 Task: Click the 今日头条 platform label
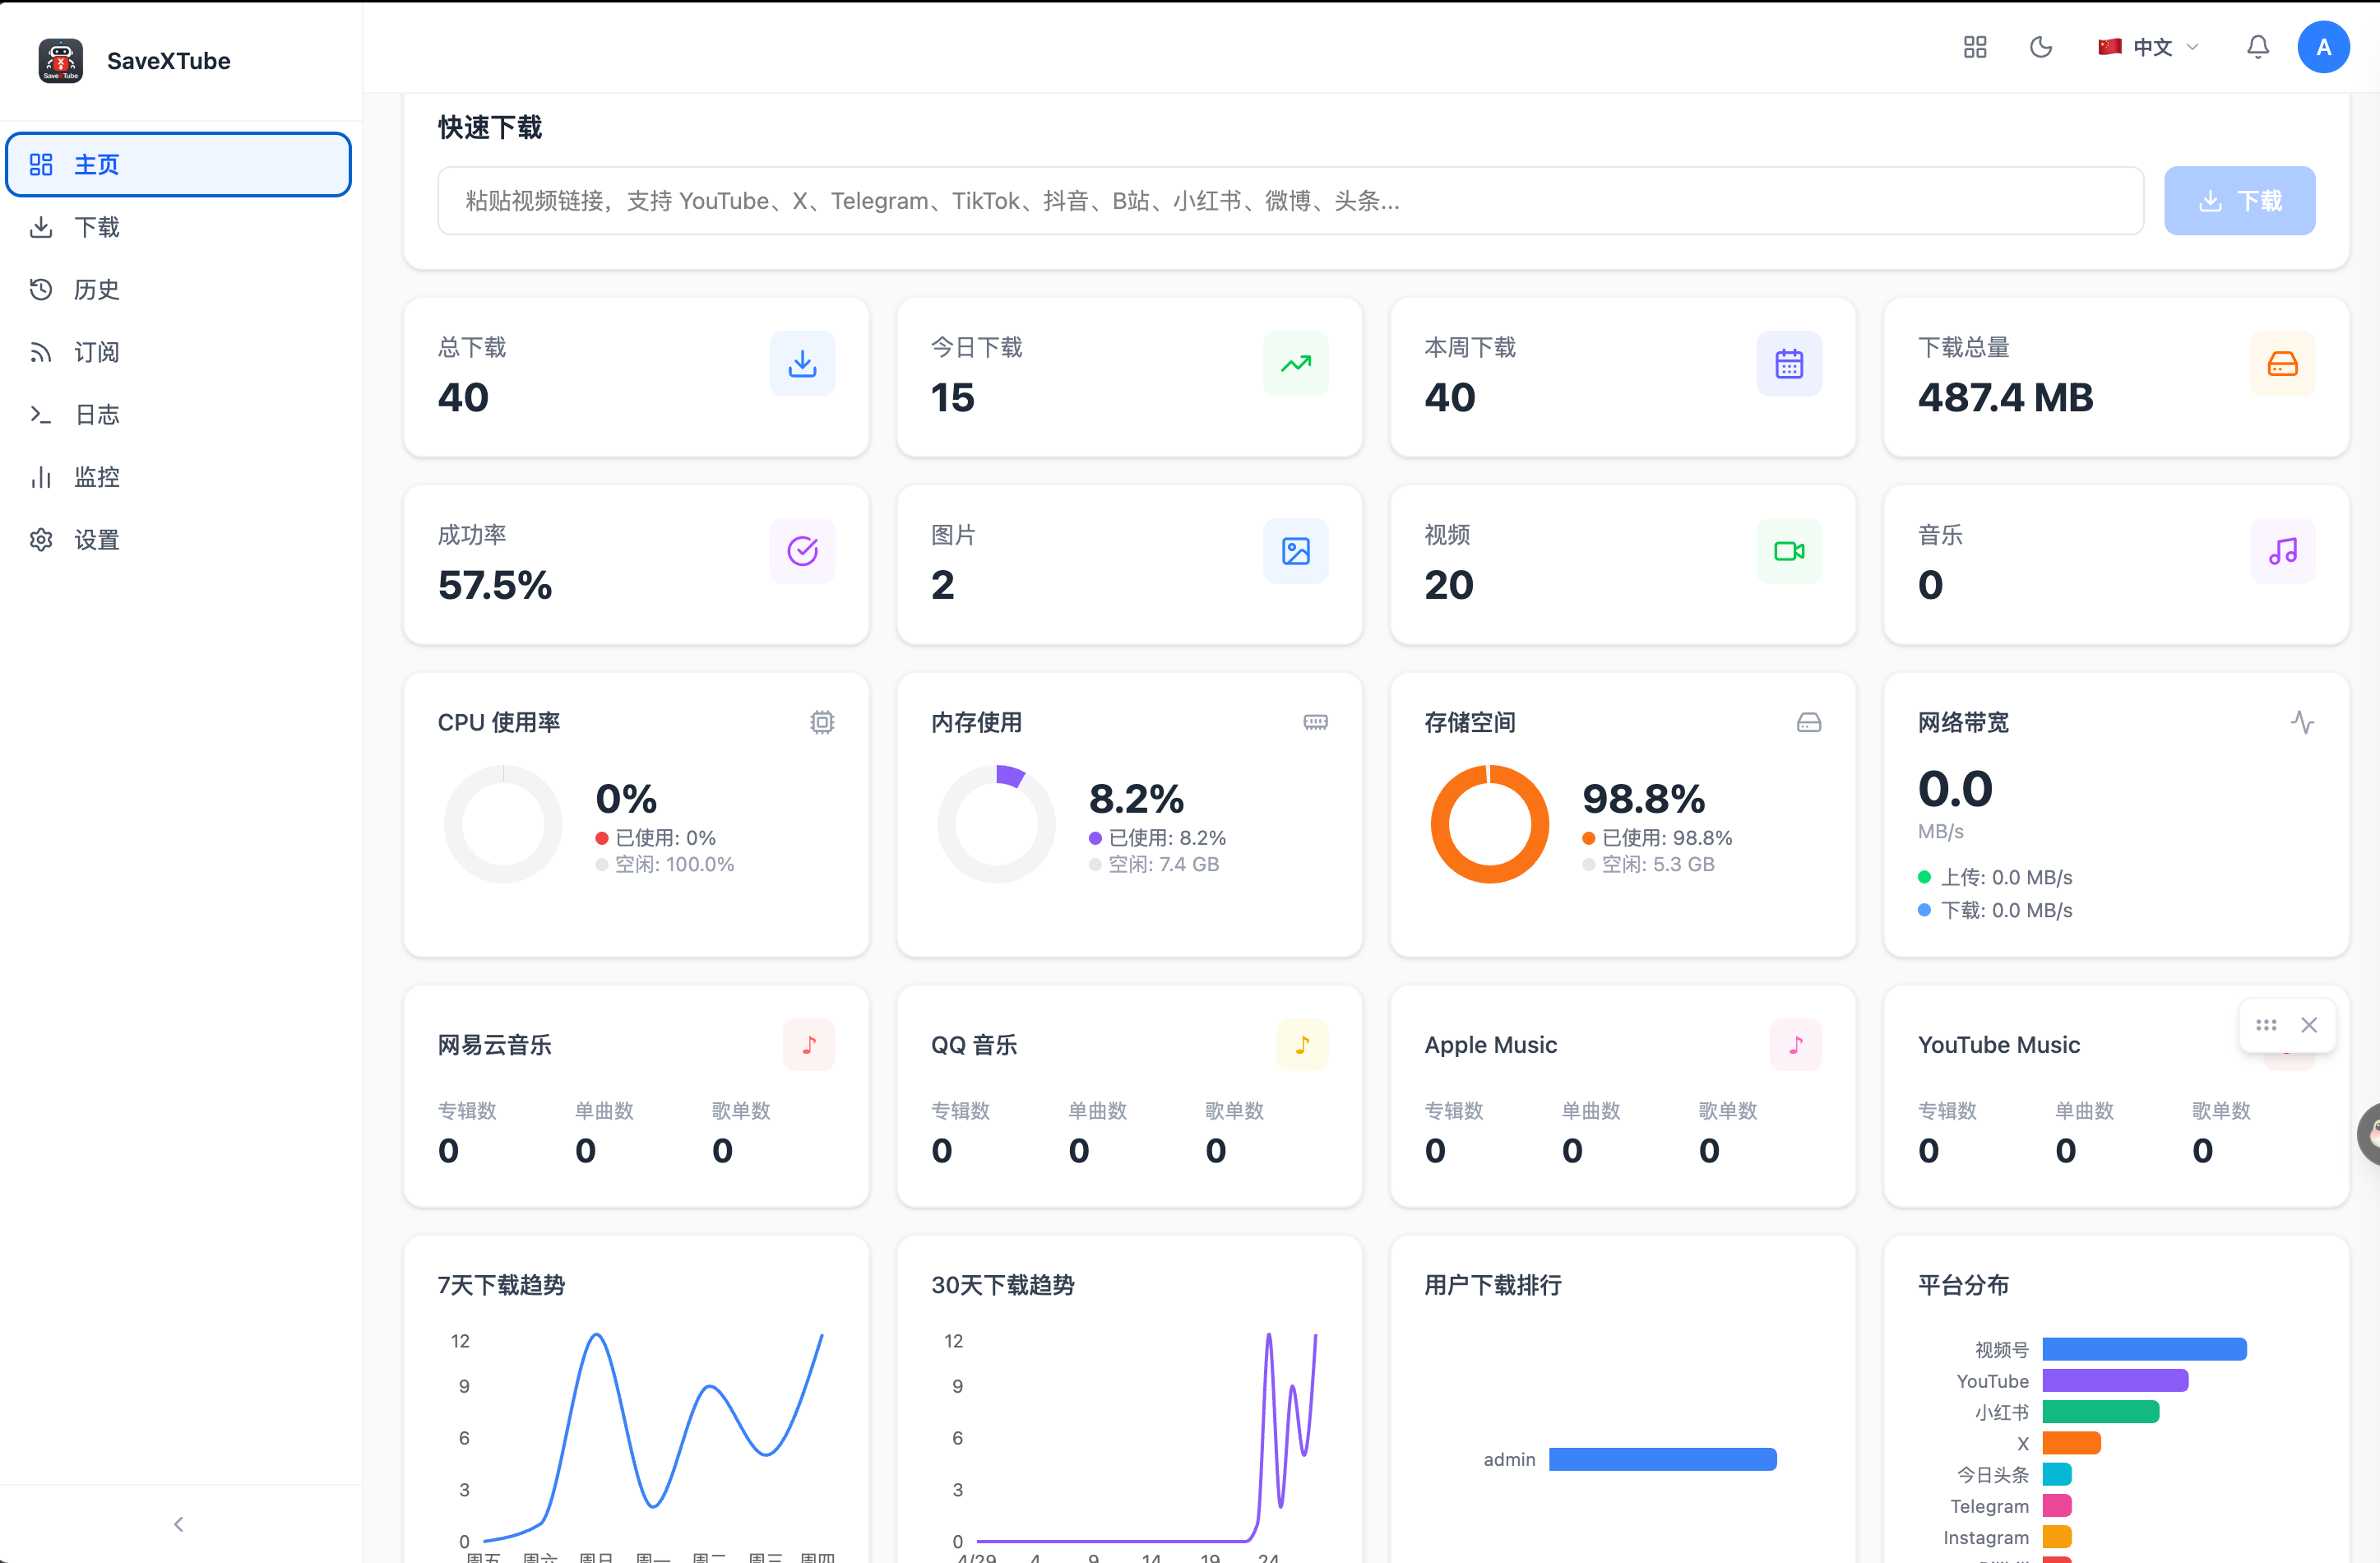(1992, 1475)
